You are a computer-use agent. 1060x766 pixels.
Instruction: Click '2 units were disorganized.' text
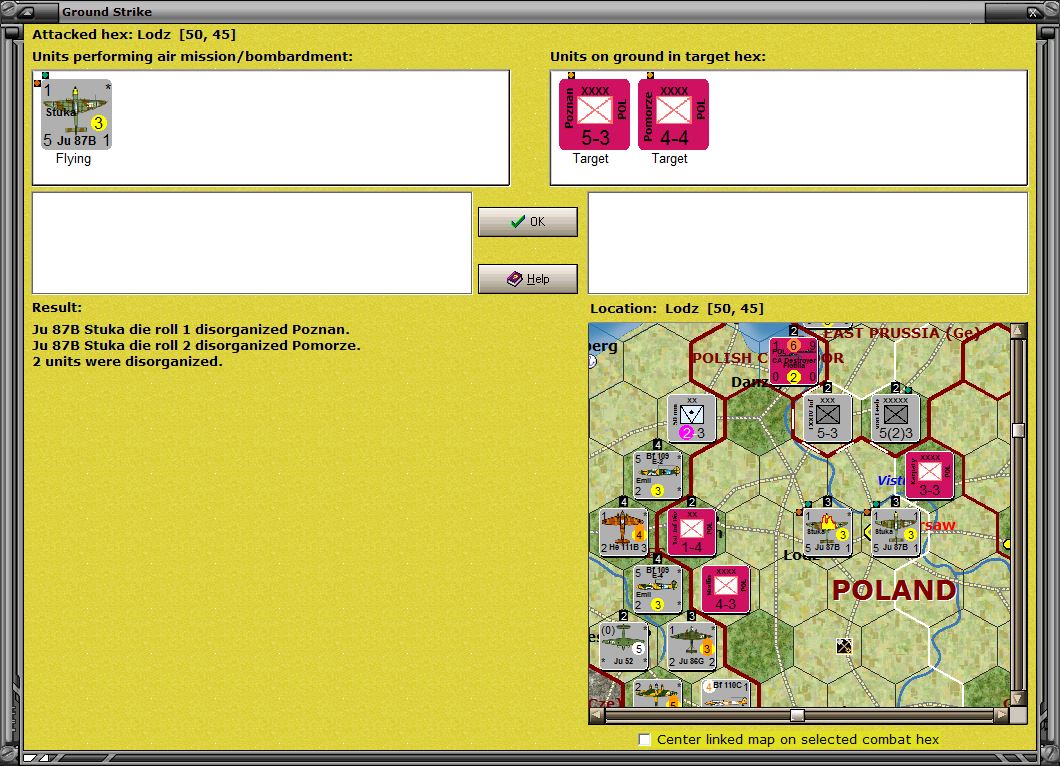[127, 362]
